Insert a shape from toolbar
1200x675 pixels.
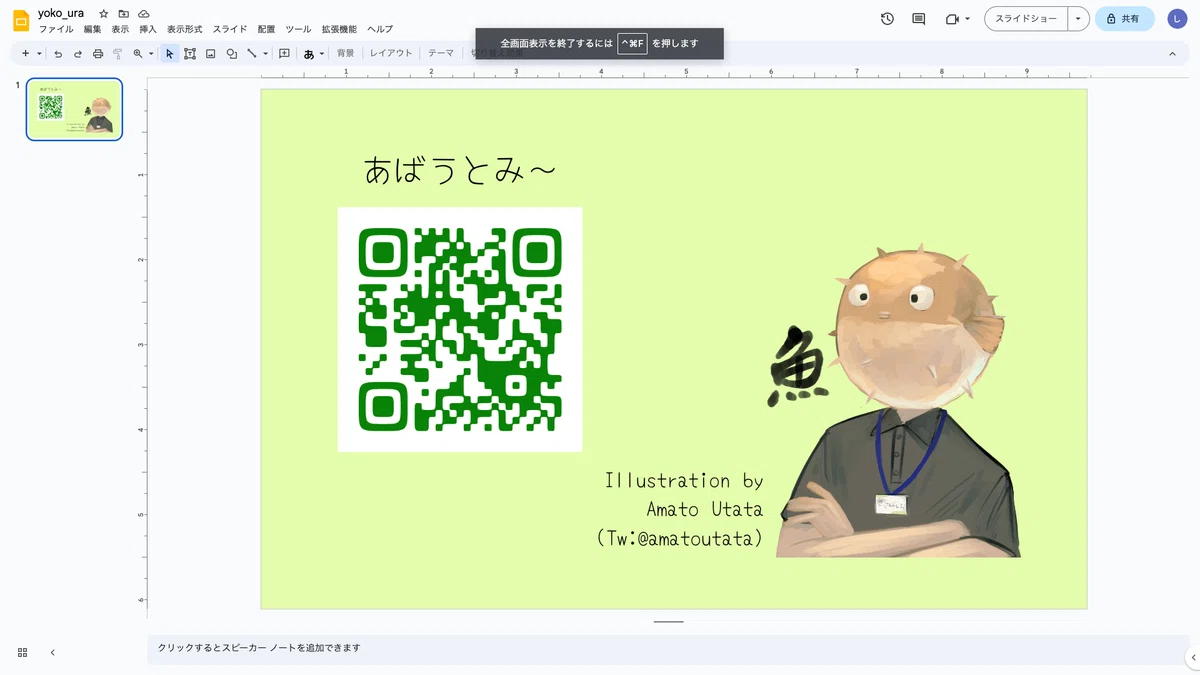tap(232, 53)
